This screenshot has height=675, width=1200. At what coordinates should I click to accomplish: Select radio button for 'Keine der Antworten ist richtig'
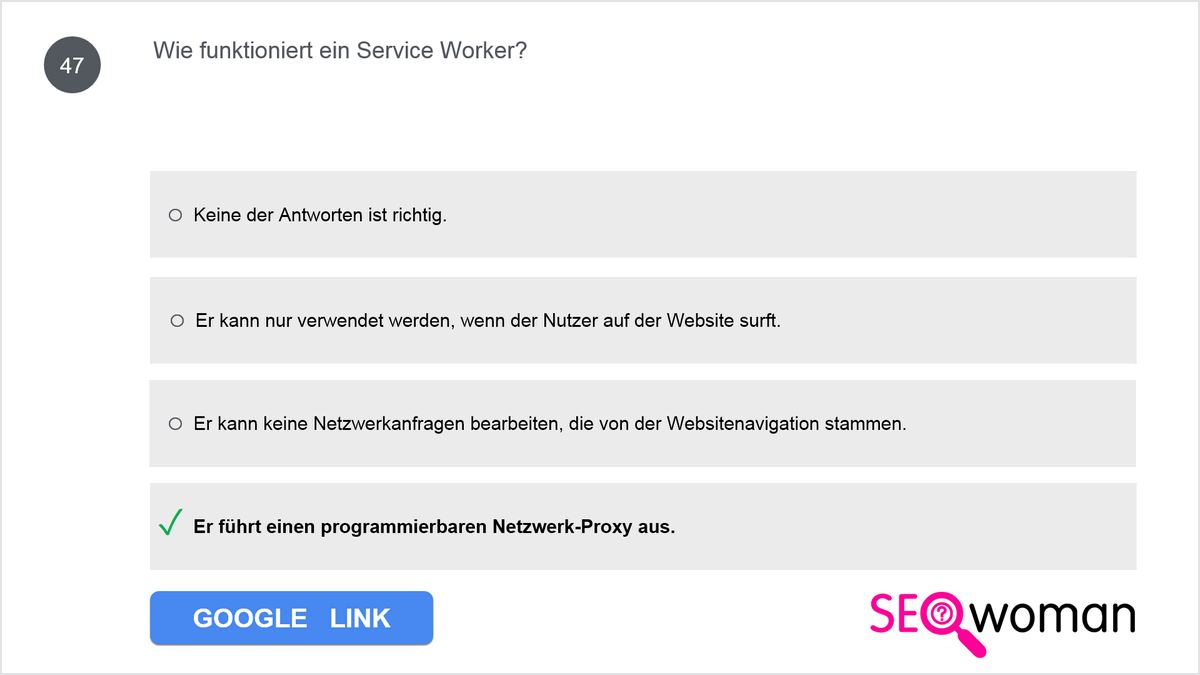(175, 215)
